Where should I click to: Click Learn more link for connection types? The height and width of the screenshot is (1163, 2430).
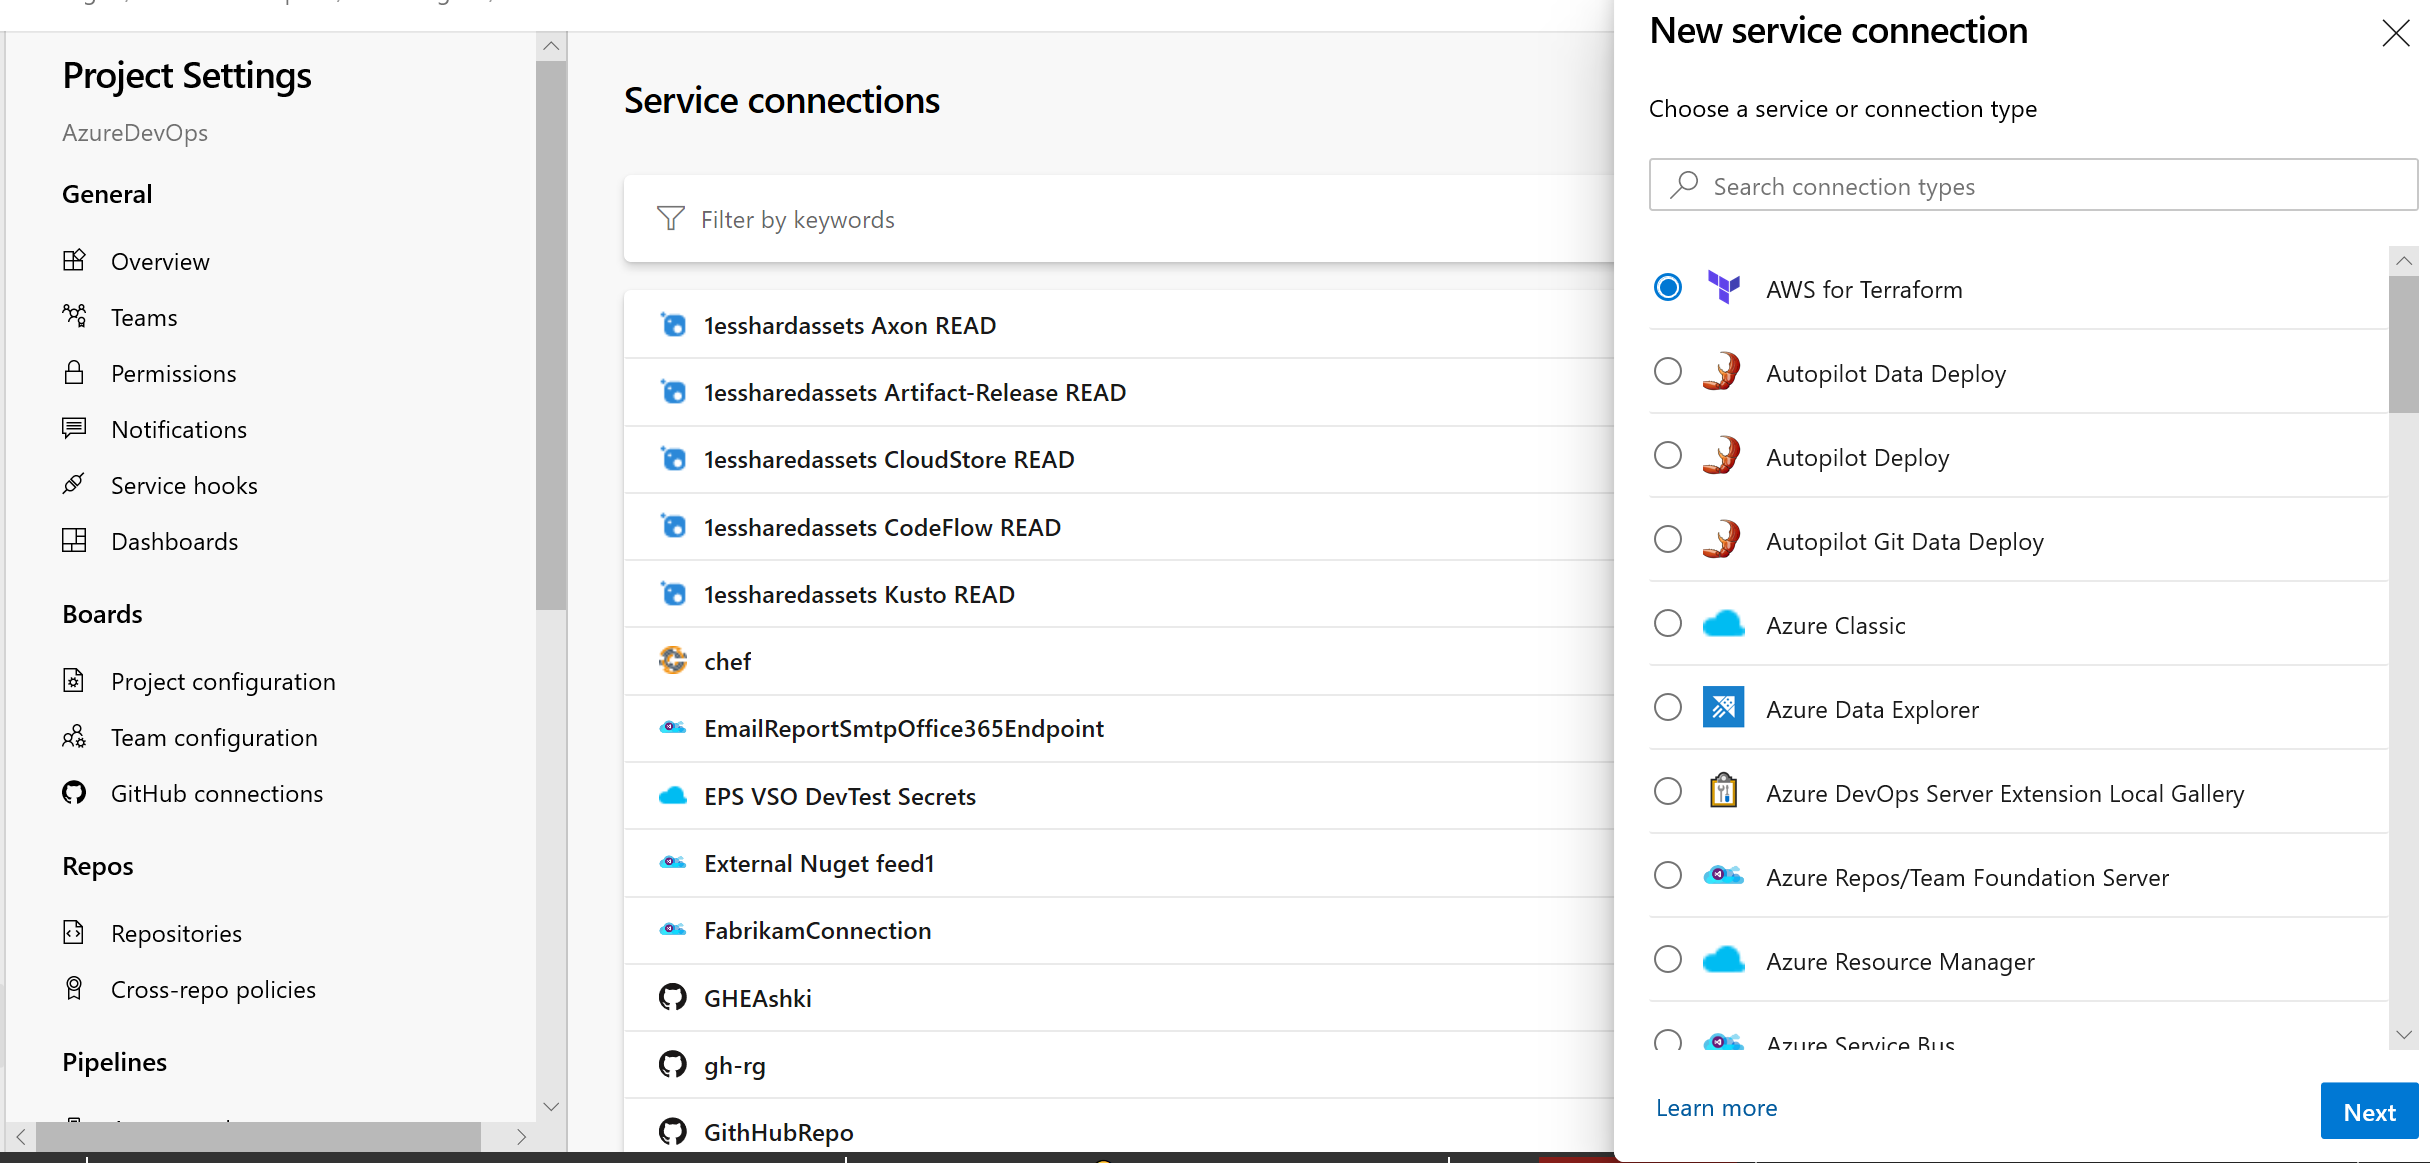pyautogui.click(x=1716, y=1107)
